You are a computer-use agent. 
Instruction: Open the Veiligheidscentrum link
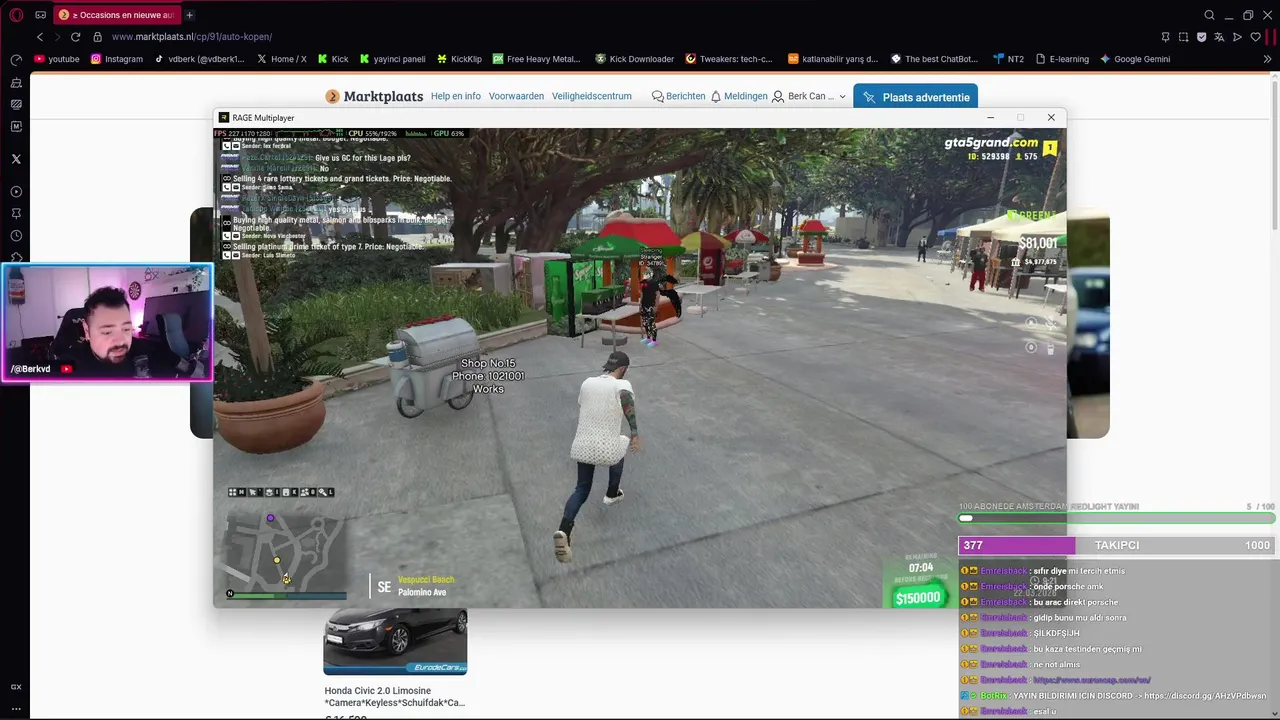592,96
